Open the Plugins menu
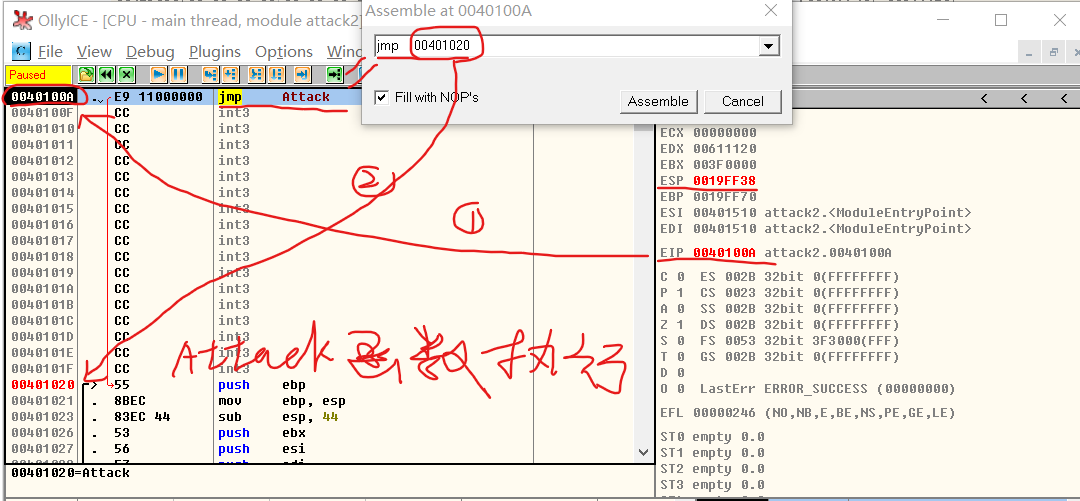The image size is (1080, 501). point(214,51)
